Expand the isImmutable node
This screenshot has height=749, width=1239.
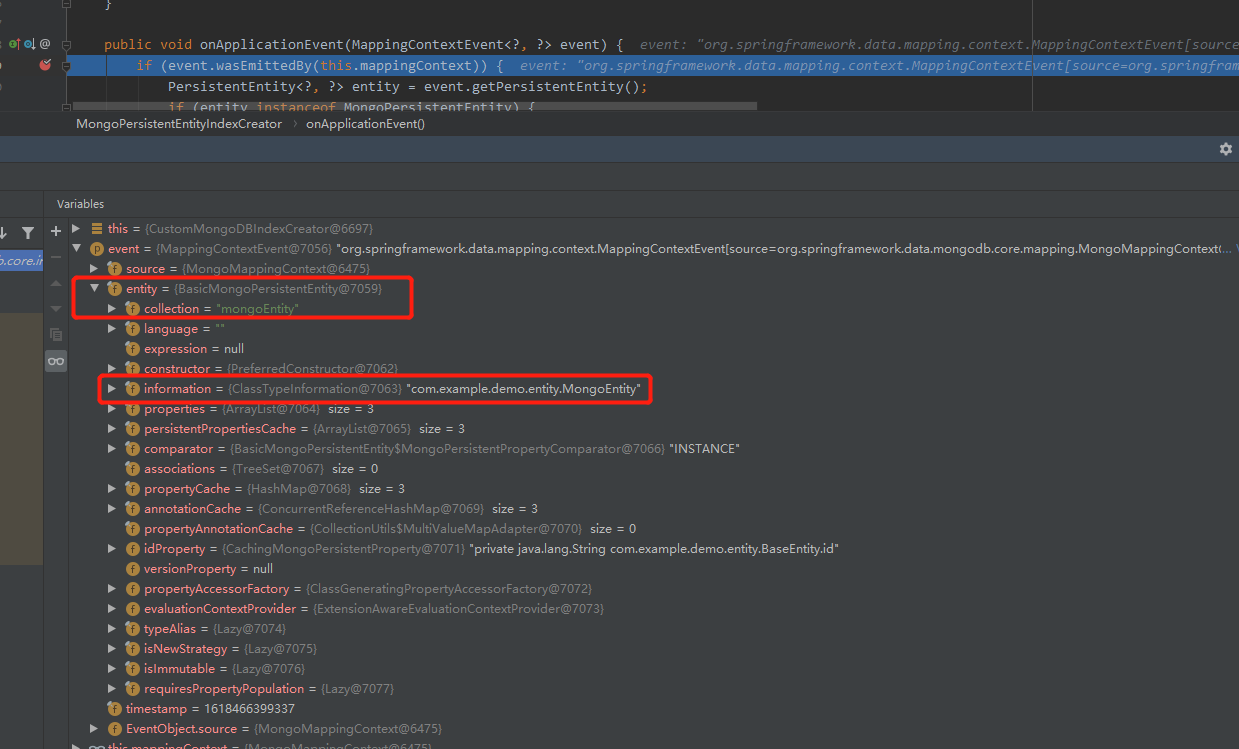(112, 669)
